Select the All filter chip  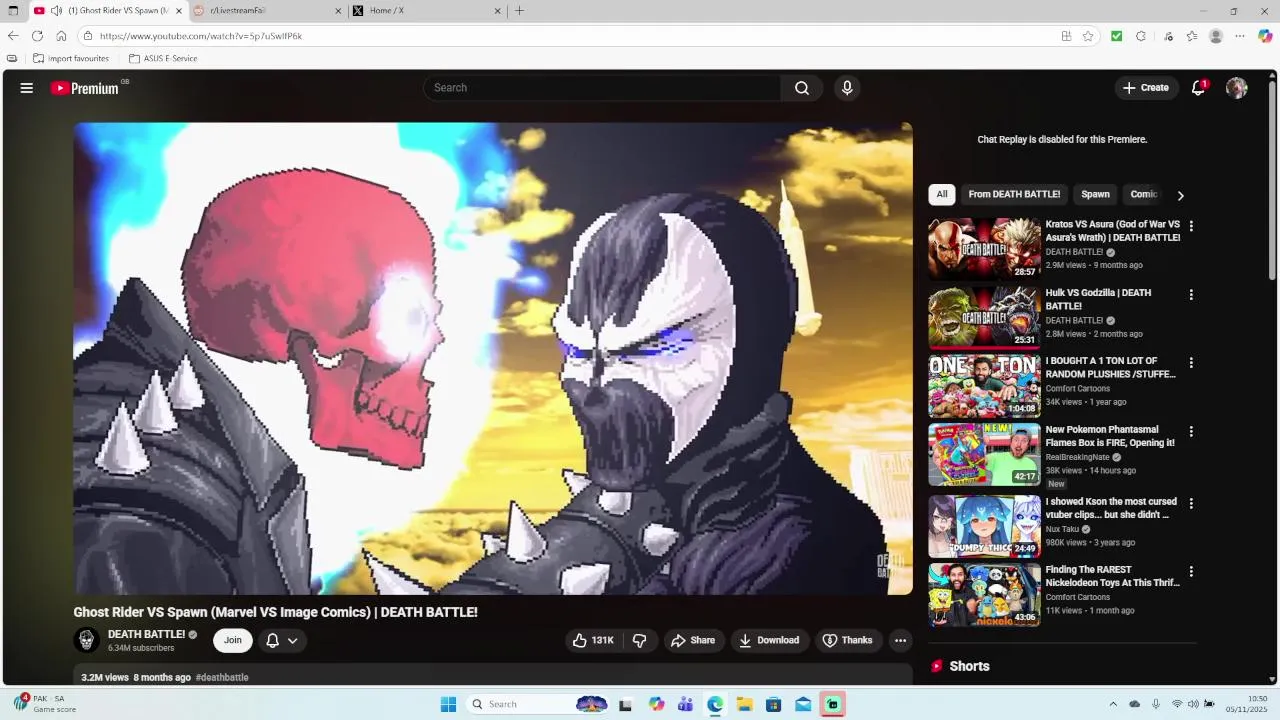(x=942, y=194)
